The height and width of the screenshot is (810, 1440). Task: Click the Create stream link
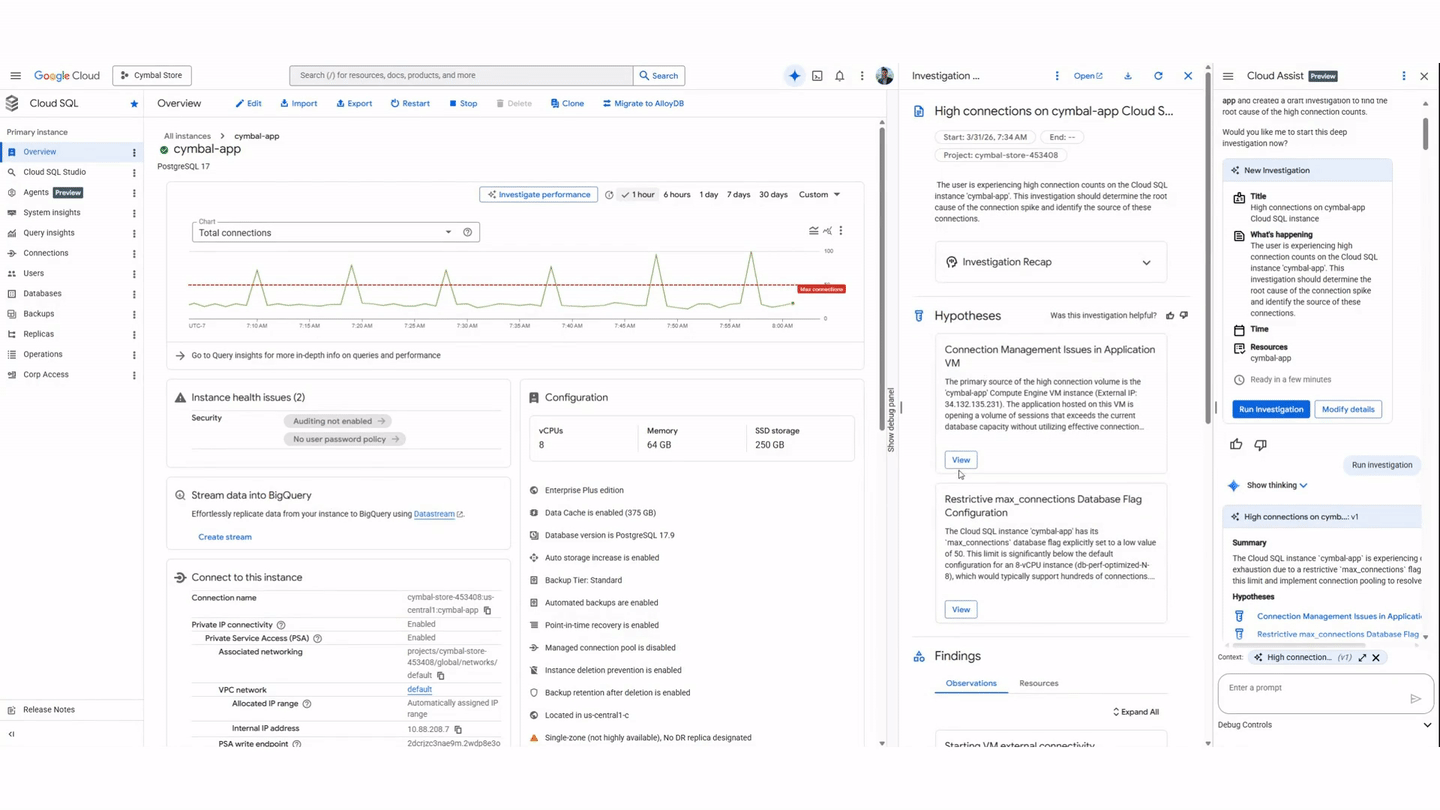(225, 537)
